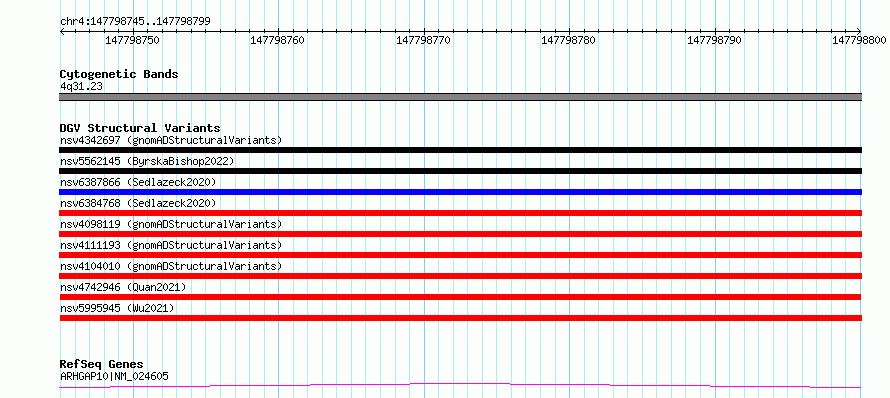Click the red bar for nsv4742946
The width and height of the screenshot is (890, 398).
tap(460, 297)
